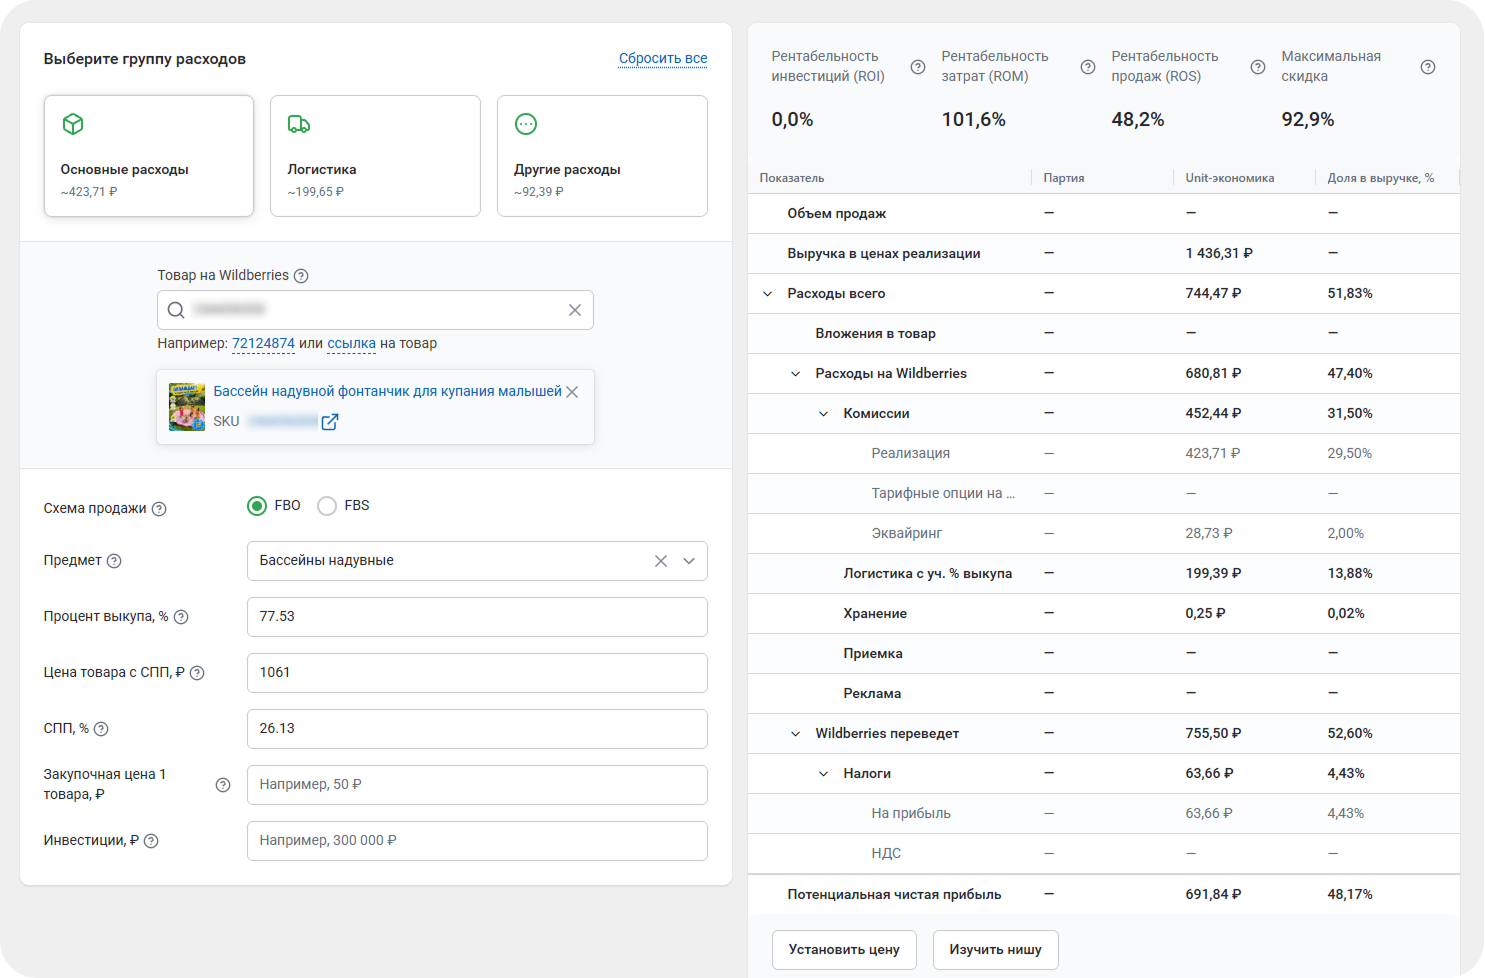This screenshot has height=978, width=1485.
Task: Select the FBO sales scheme
Action: tap(257, 506)
